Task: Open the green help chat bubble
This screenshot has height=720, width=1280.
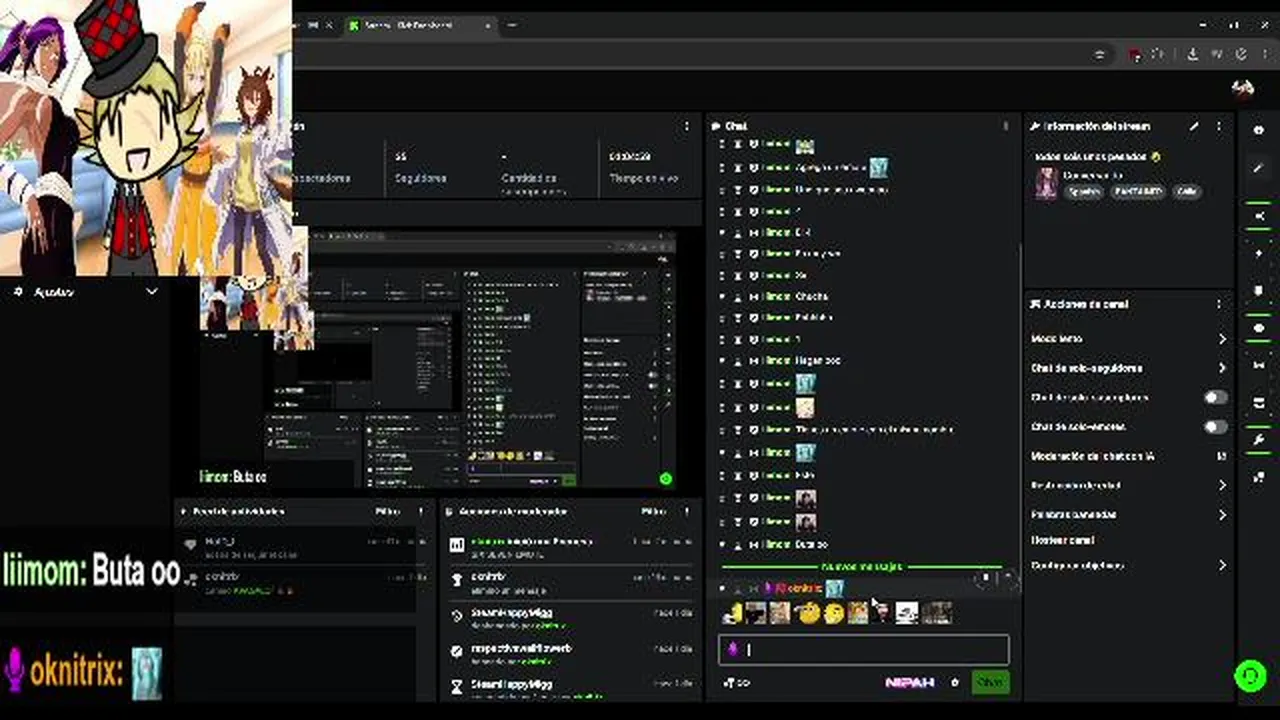Action: point(1250,676)
